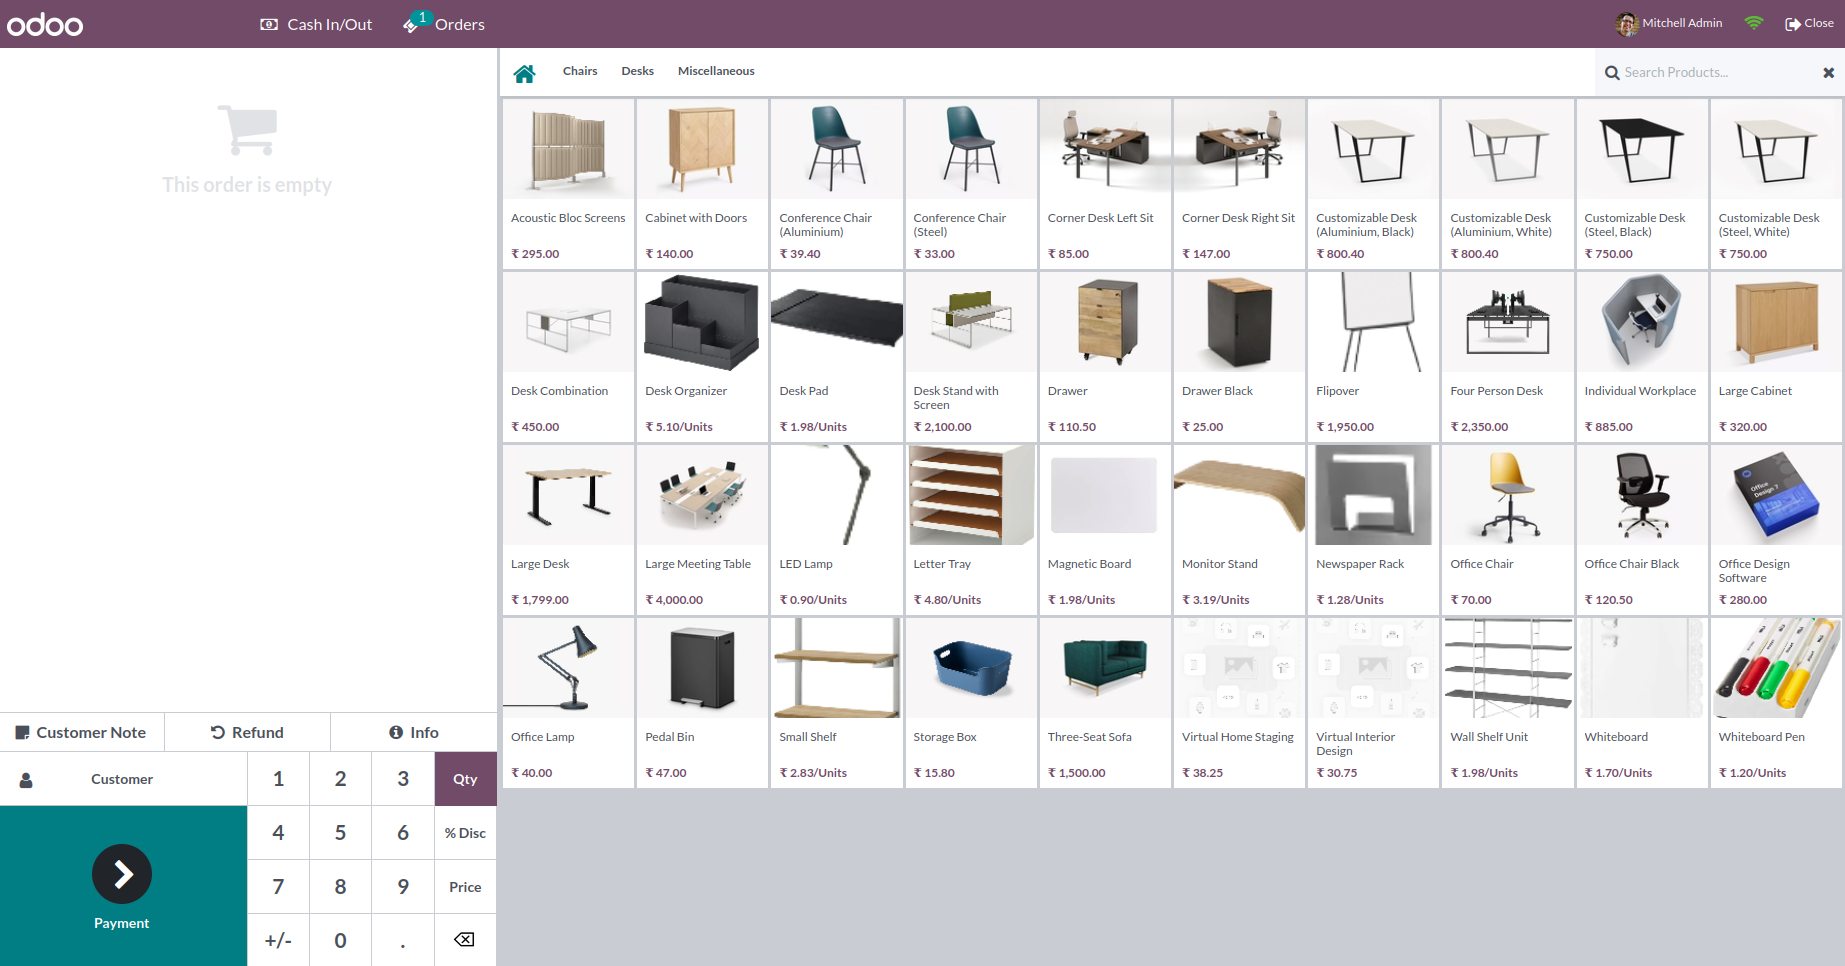Go to the home category icon

[x=524, y=72]
